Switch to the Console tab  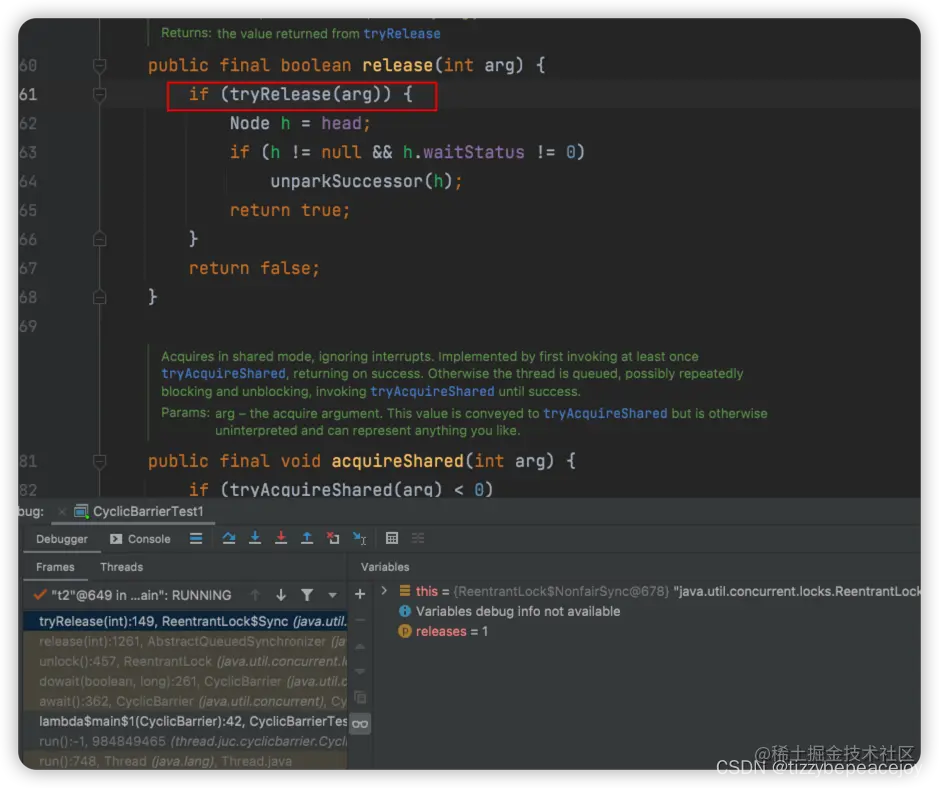[x=141, y=539]
